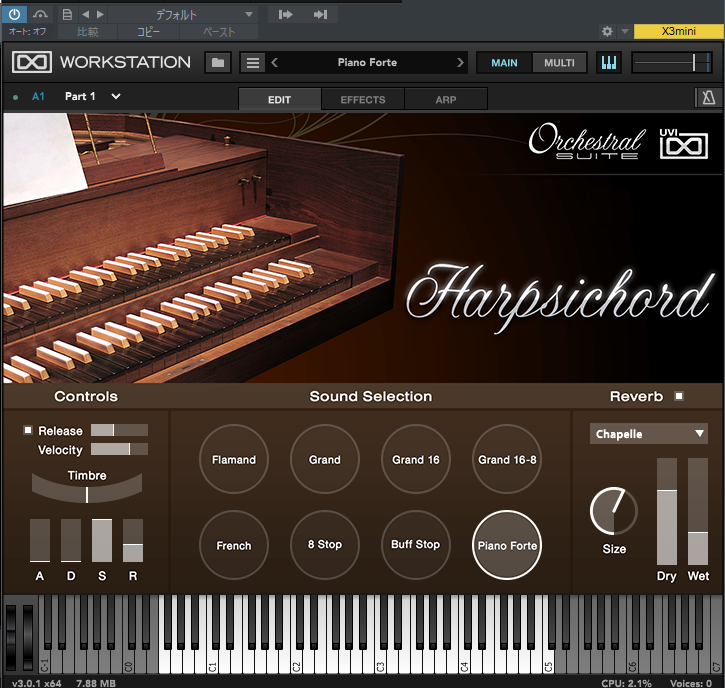Open the EFFECTS tab
The width and height of the screenshot is (725, 688).
[x=362, y=99]
